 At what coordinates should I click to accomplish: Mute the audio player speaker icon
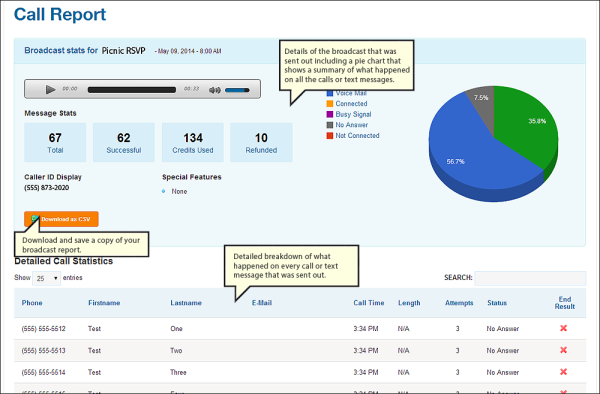click(x=215, y=90)
